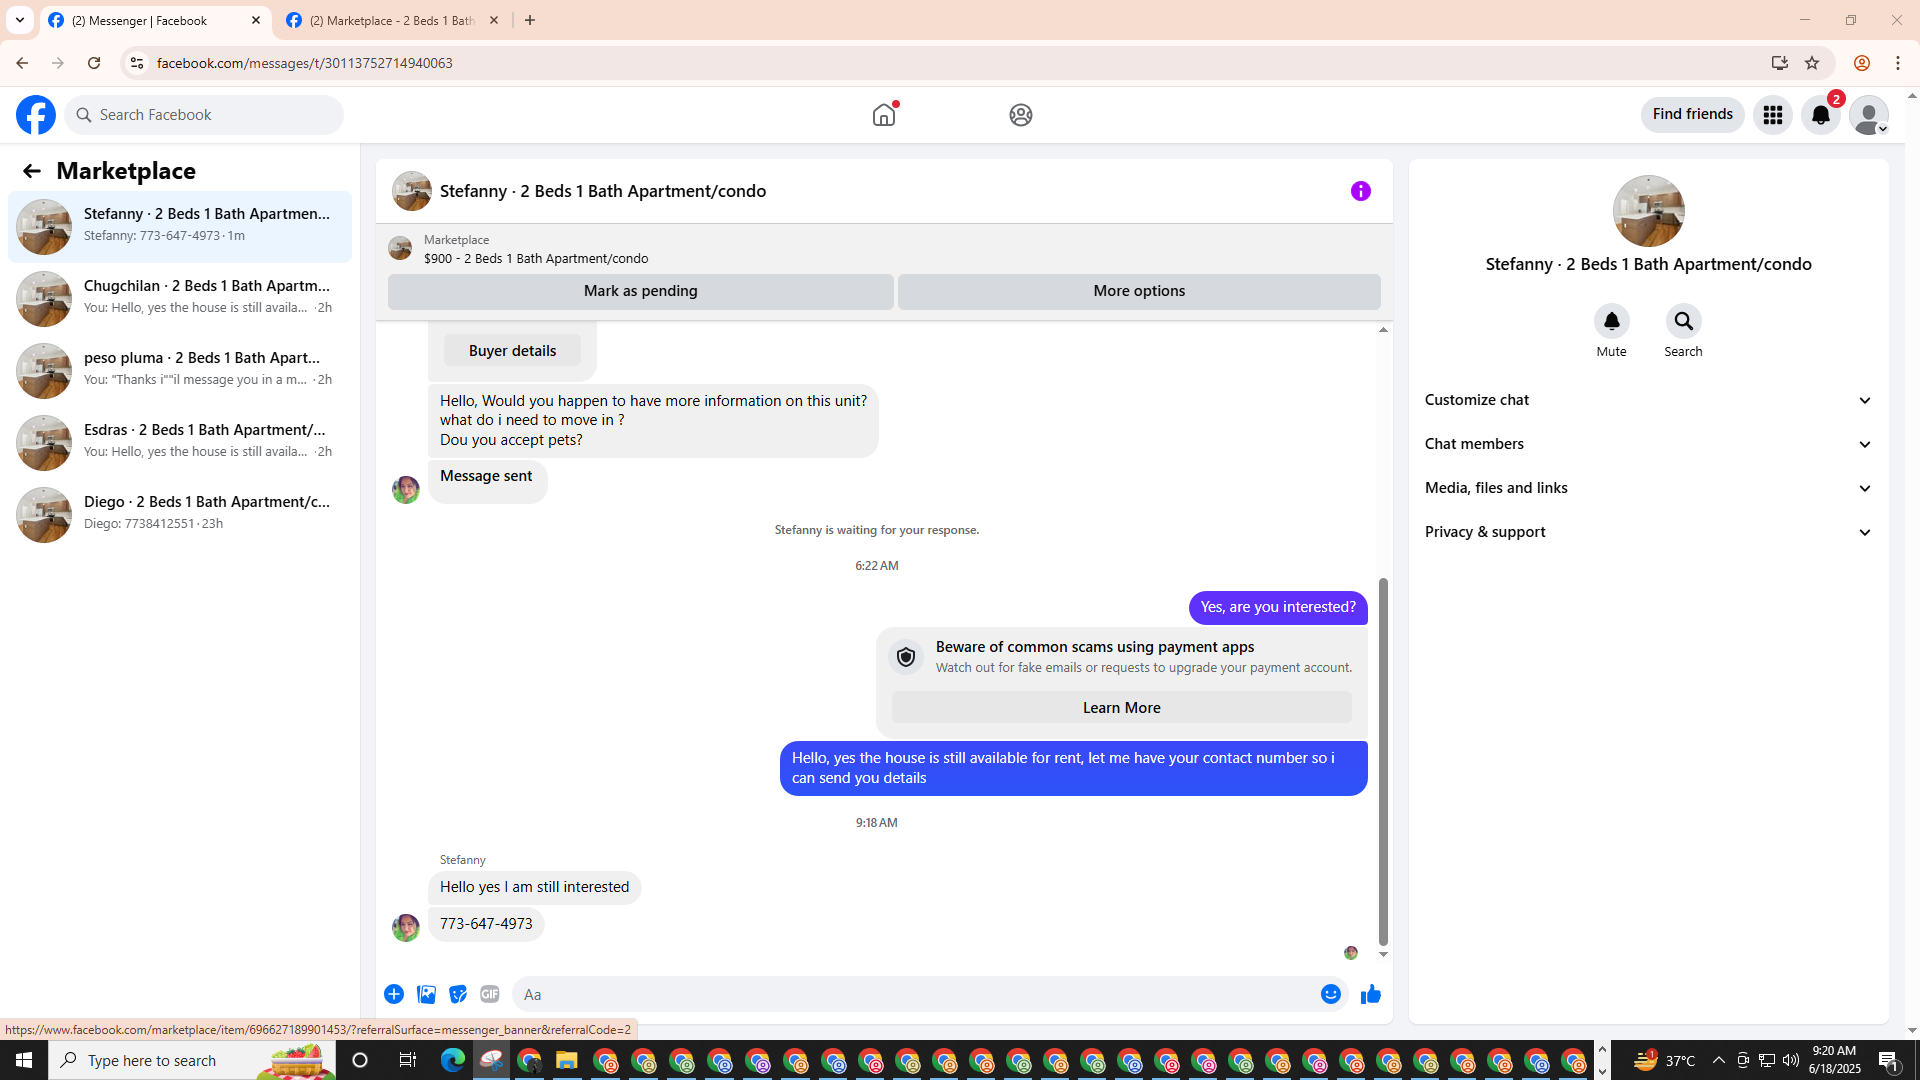The height and width of the screenshot is (1080, 1920).
Task: Select the 'Hello yes I am still interested' message
Action: [535, 887]
